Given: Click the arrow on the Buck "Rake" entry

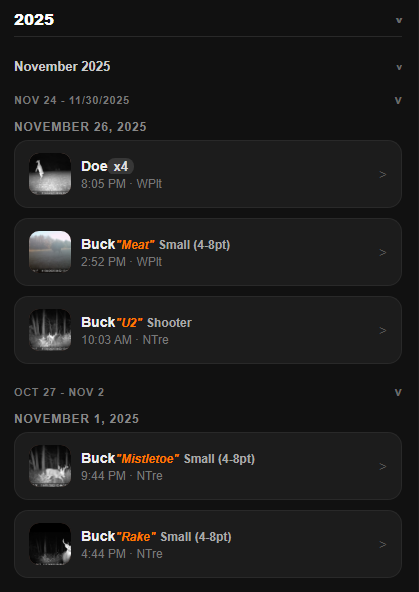Looking at the screenshot, I should 383,544.
